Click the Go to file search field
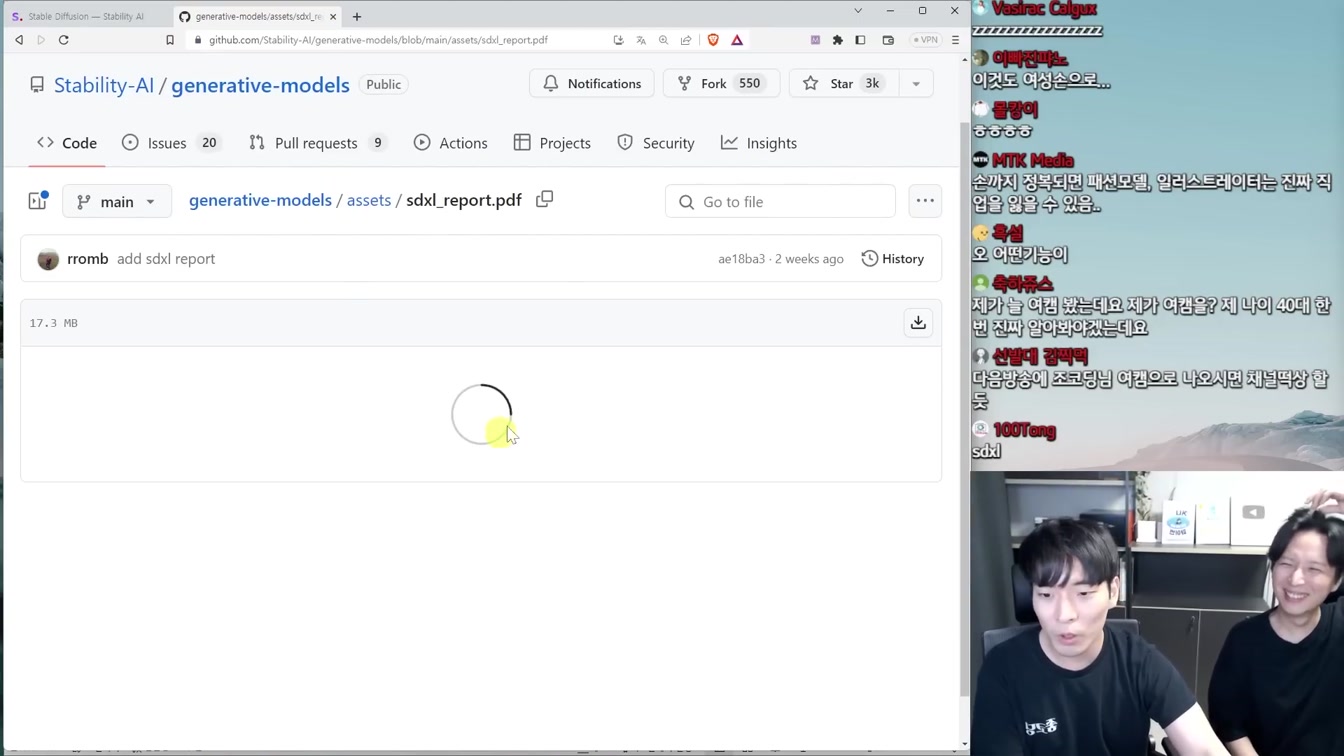The height and width of the screenshot is (756, 1344). [780, 201]
